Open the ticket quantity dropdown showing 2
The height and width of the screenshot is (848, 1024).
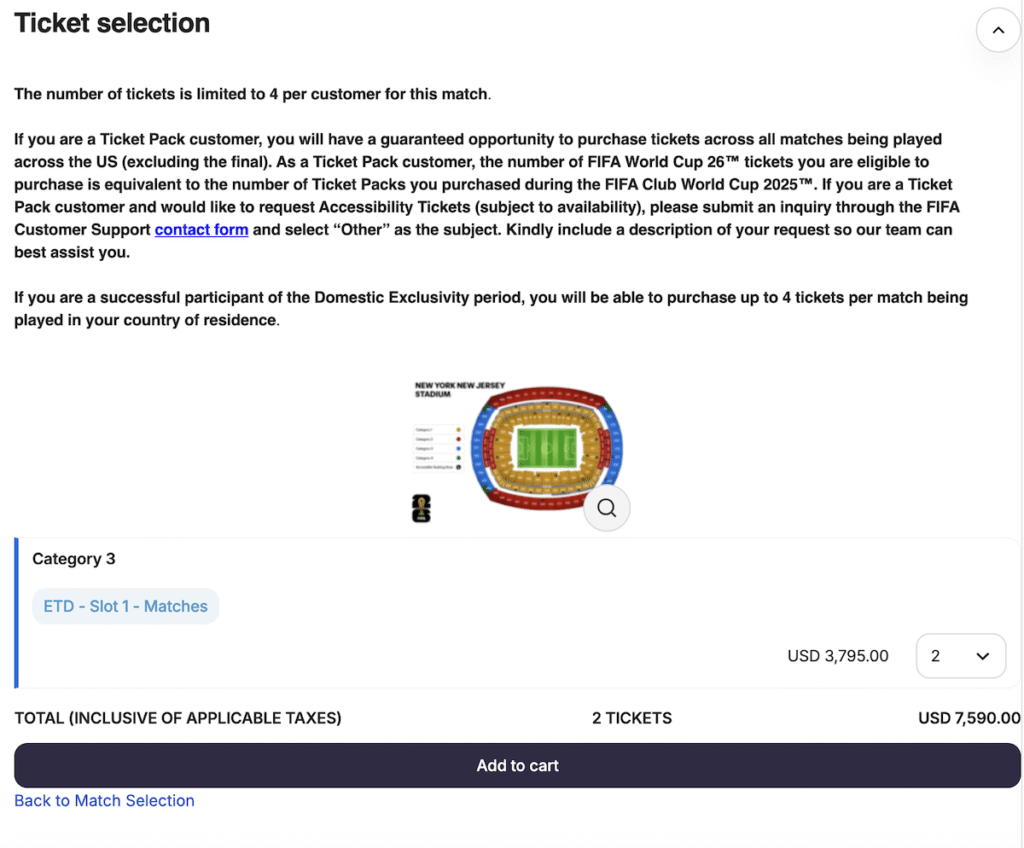960,656
